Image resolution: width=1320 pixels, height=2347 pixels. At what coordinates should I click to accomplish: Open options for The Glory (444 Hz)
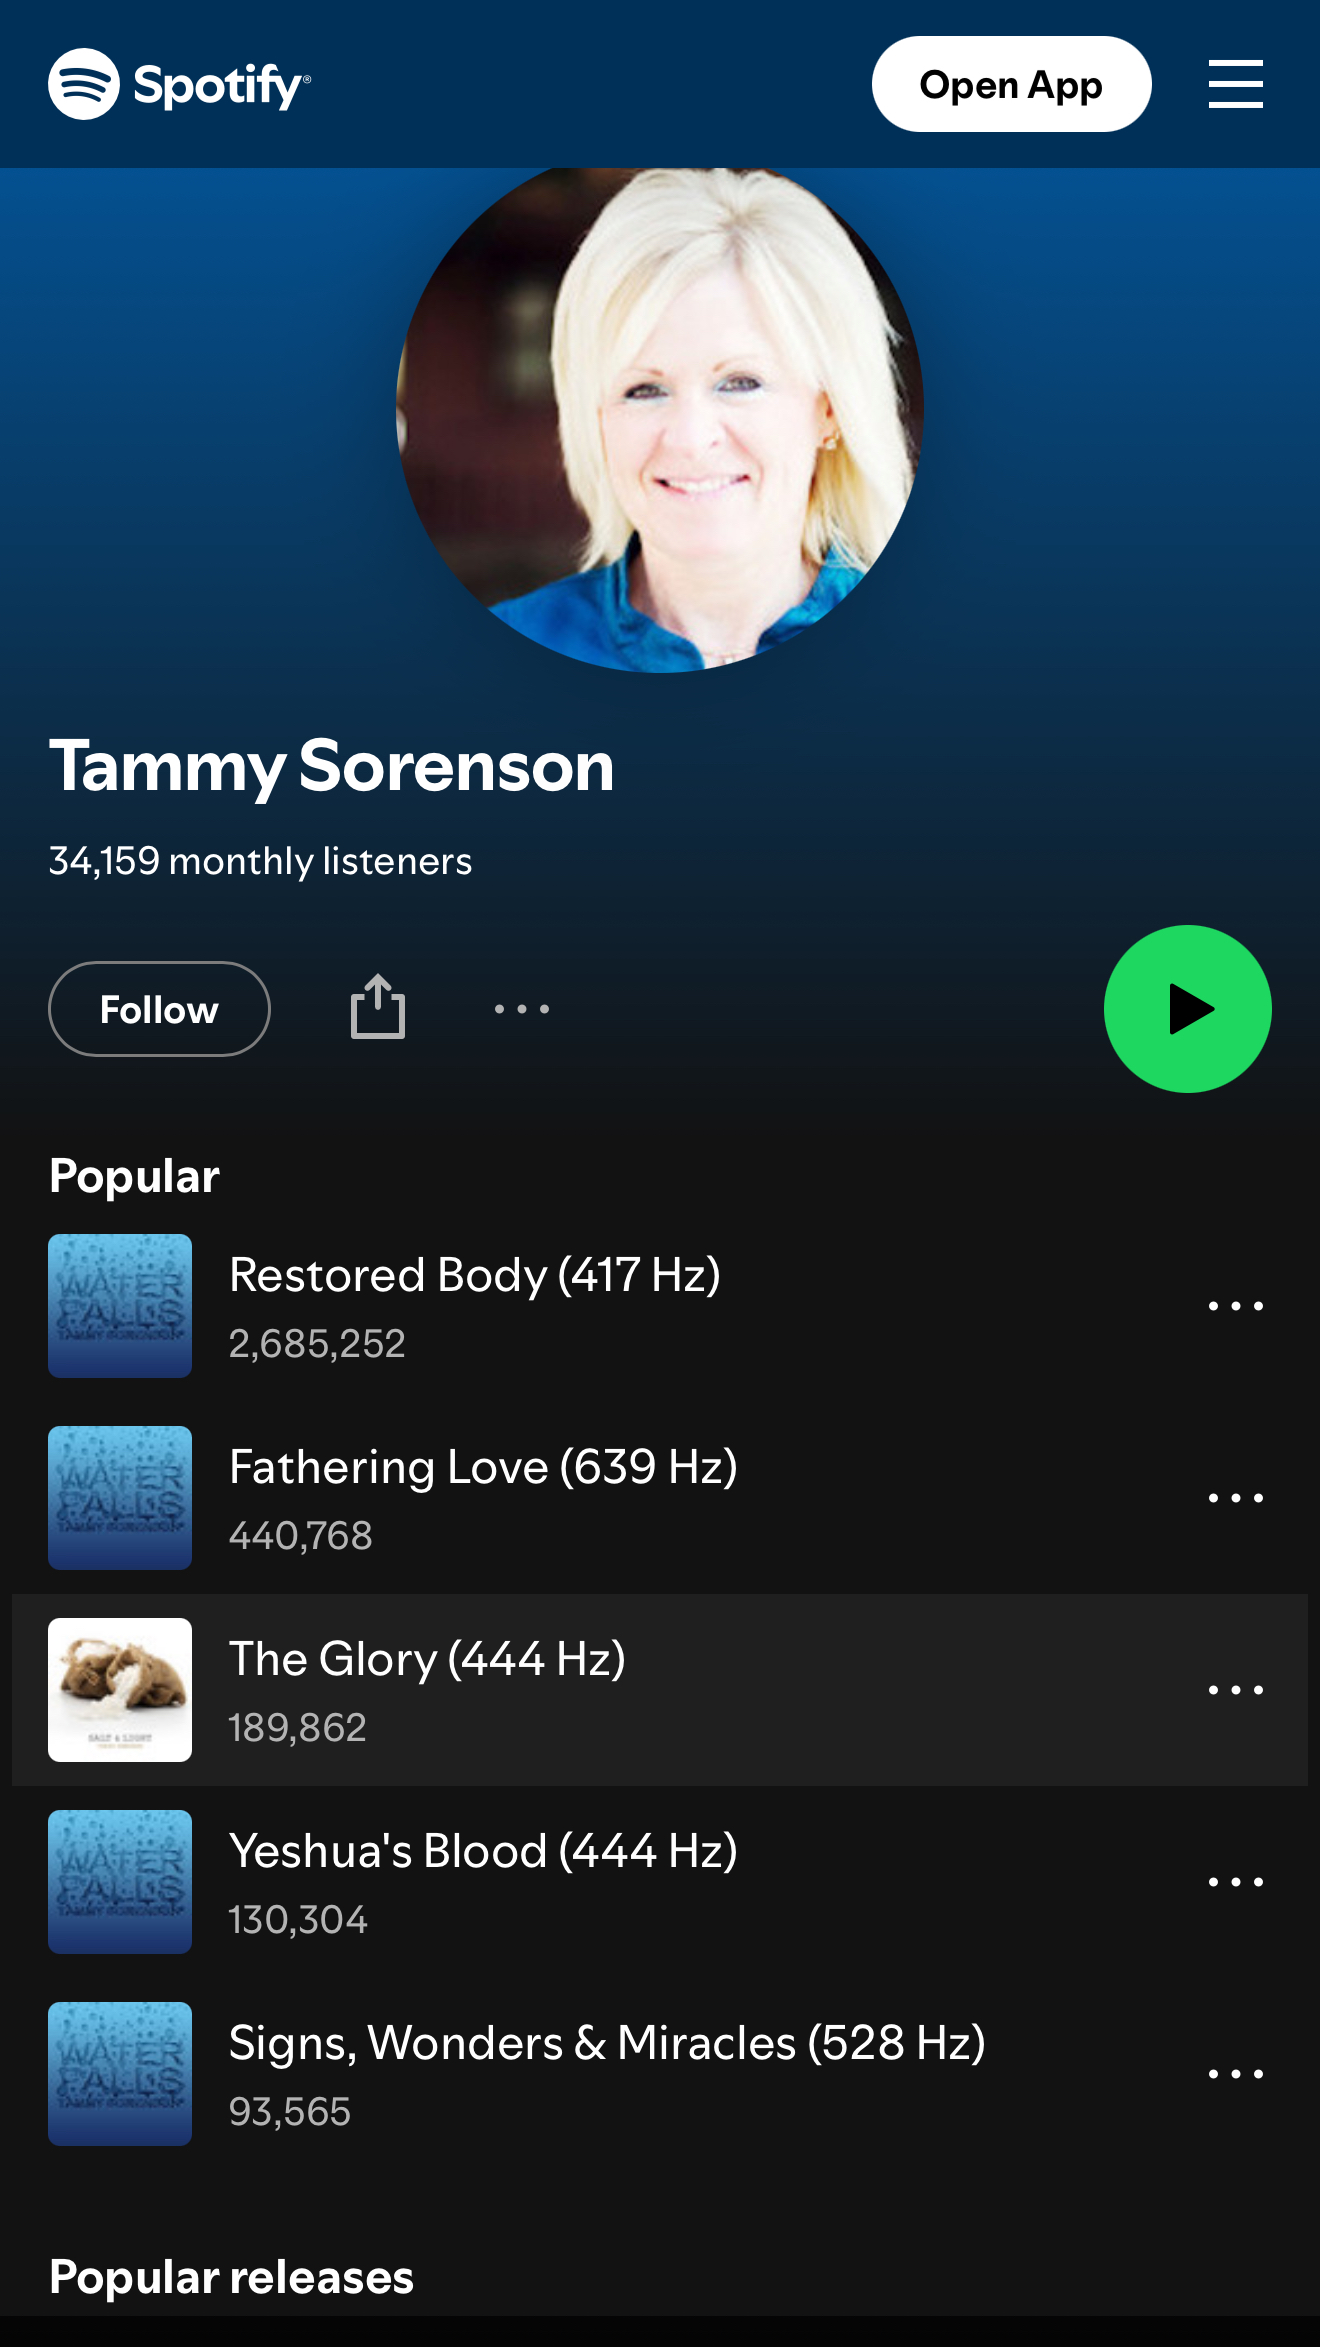(x=1236, y=1690)
